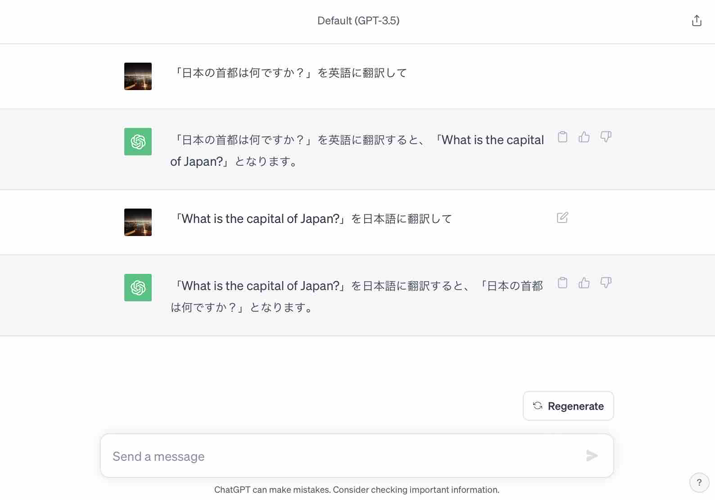The height and width of the screenshot is (500, 715).
Task: Click the first user prompt asking to translate into 英語
Action: pyautogui.click(x=290, y=73)
